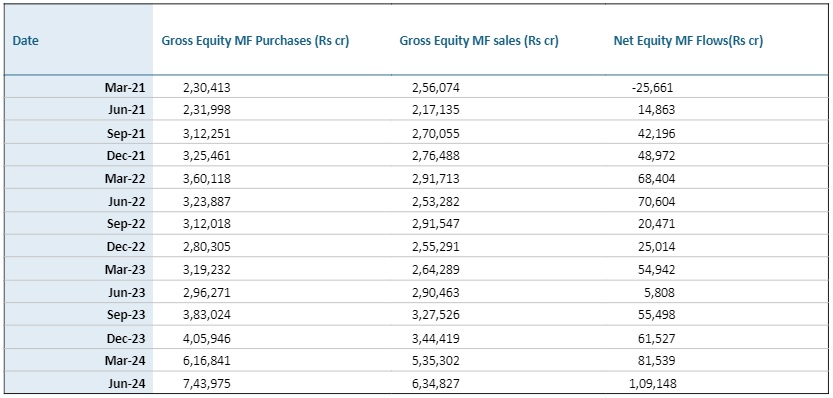This screenshot has width=833, height=398.
Task: Select the Date column header
Action: click(26, 41)
